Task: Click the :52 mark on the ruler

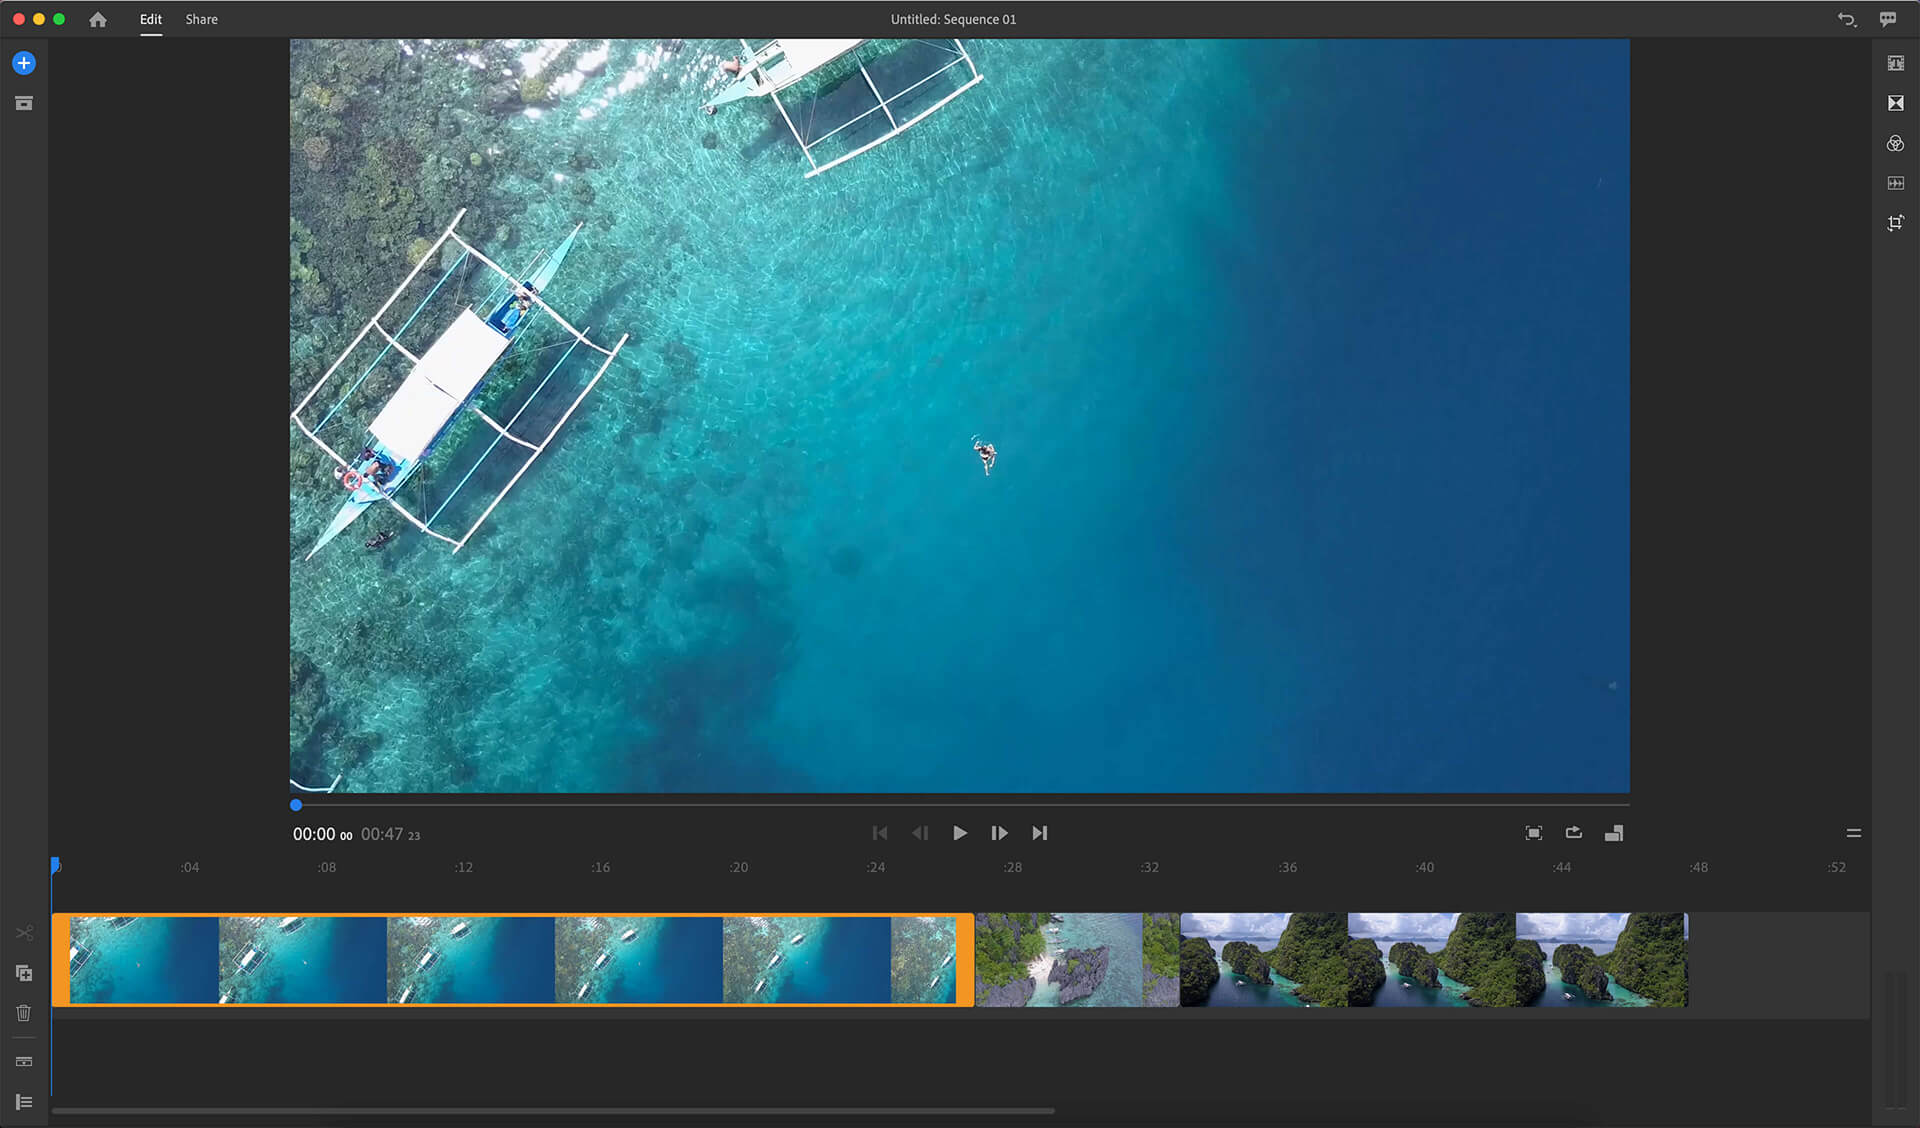Action: coord(1837,867)
